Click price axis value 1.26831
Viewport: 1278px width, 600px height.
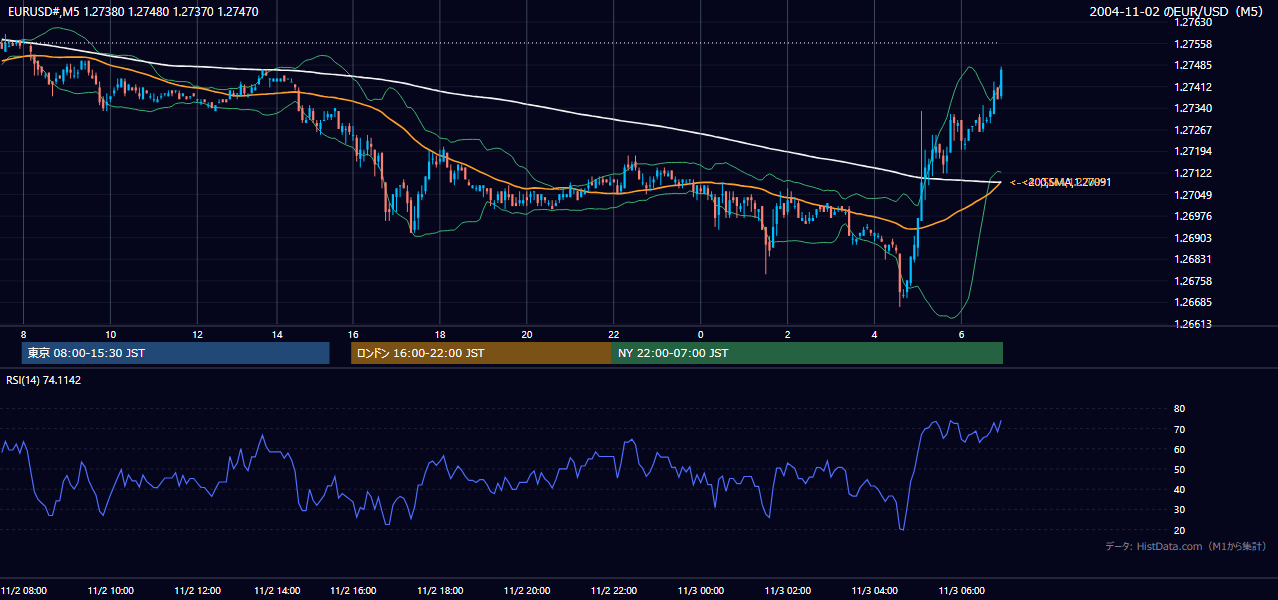1192,259
